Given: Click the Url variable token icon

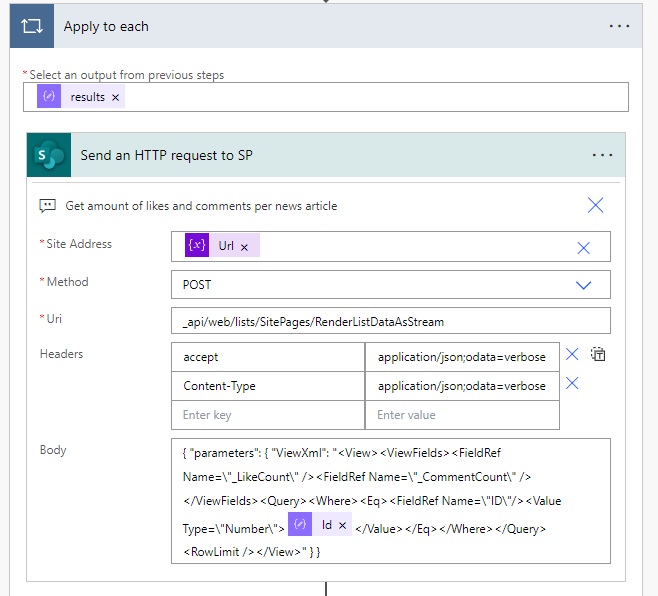Looking at the screenshot, I should (197, 245).
